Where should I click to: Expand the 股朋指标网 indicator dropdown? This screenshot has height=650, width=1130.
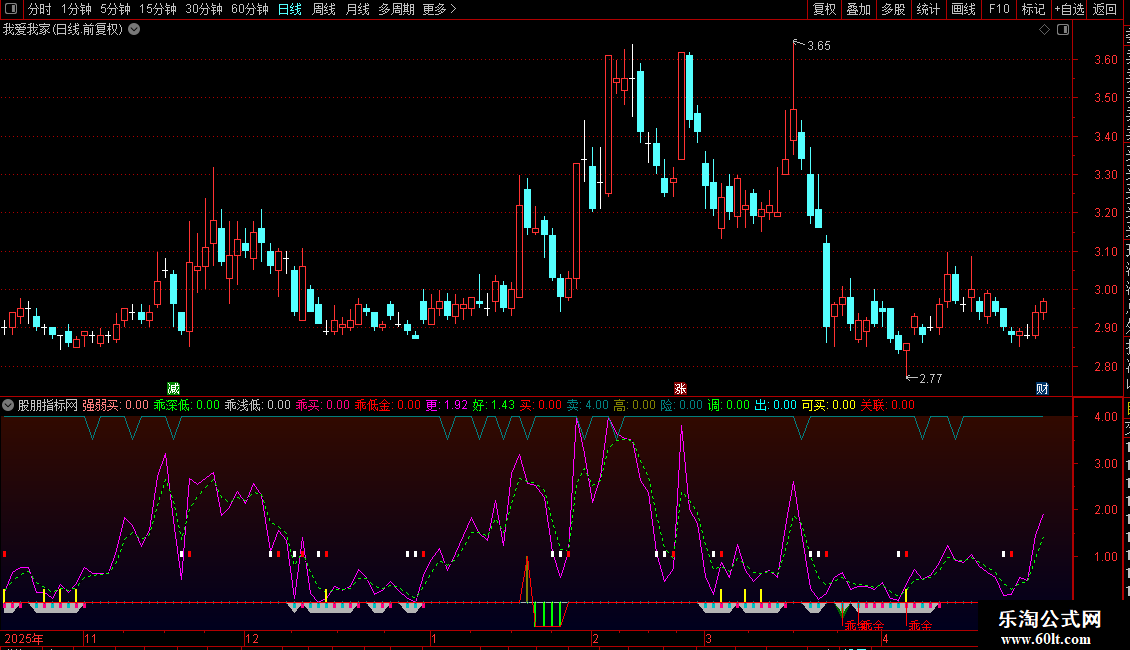[x=8, y=405]
